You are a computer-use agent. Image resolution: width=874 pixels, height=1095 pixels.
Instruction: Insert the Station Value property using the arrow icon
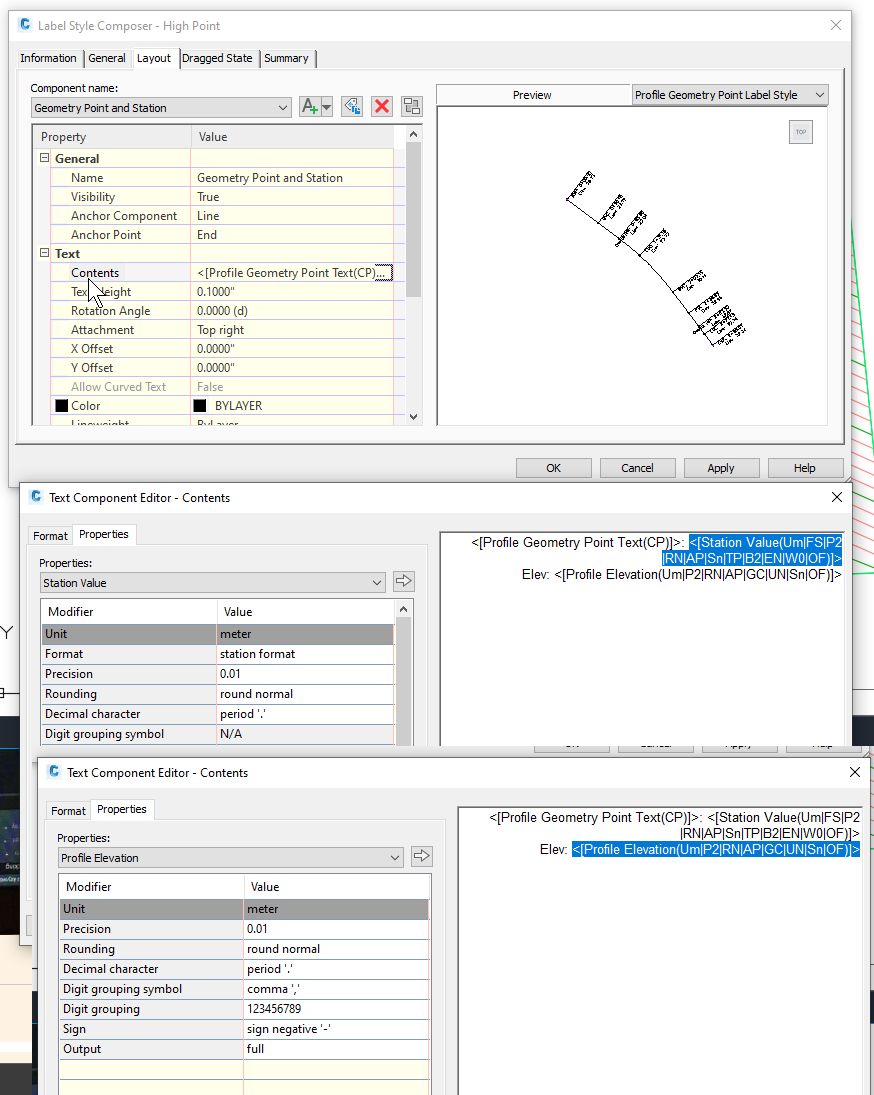point(404,581)
